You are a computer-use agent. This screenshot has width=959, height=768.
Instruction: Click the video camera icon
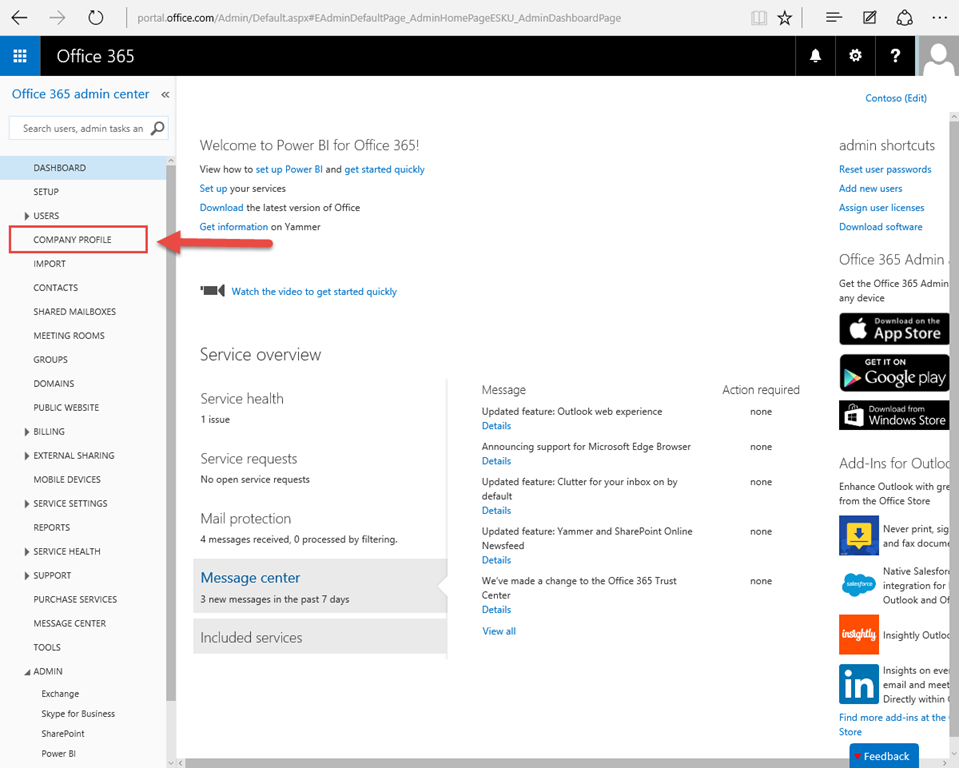[212, 290]
